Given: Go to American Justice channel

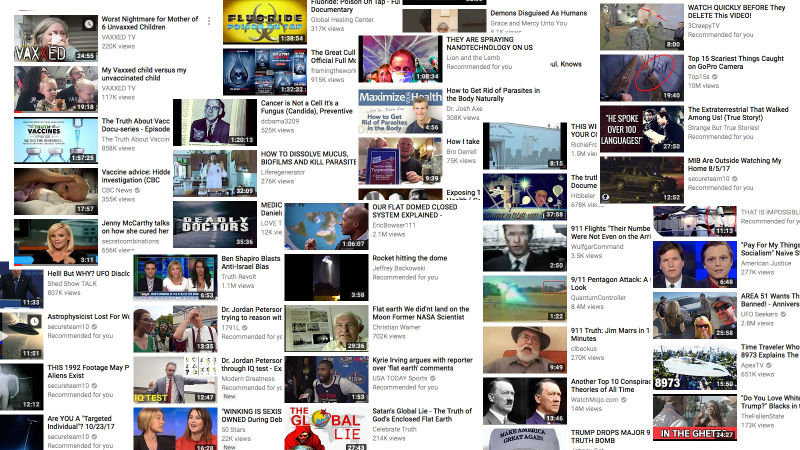Looking at the screenshot, I should click(x=766, y=263).
